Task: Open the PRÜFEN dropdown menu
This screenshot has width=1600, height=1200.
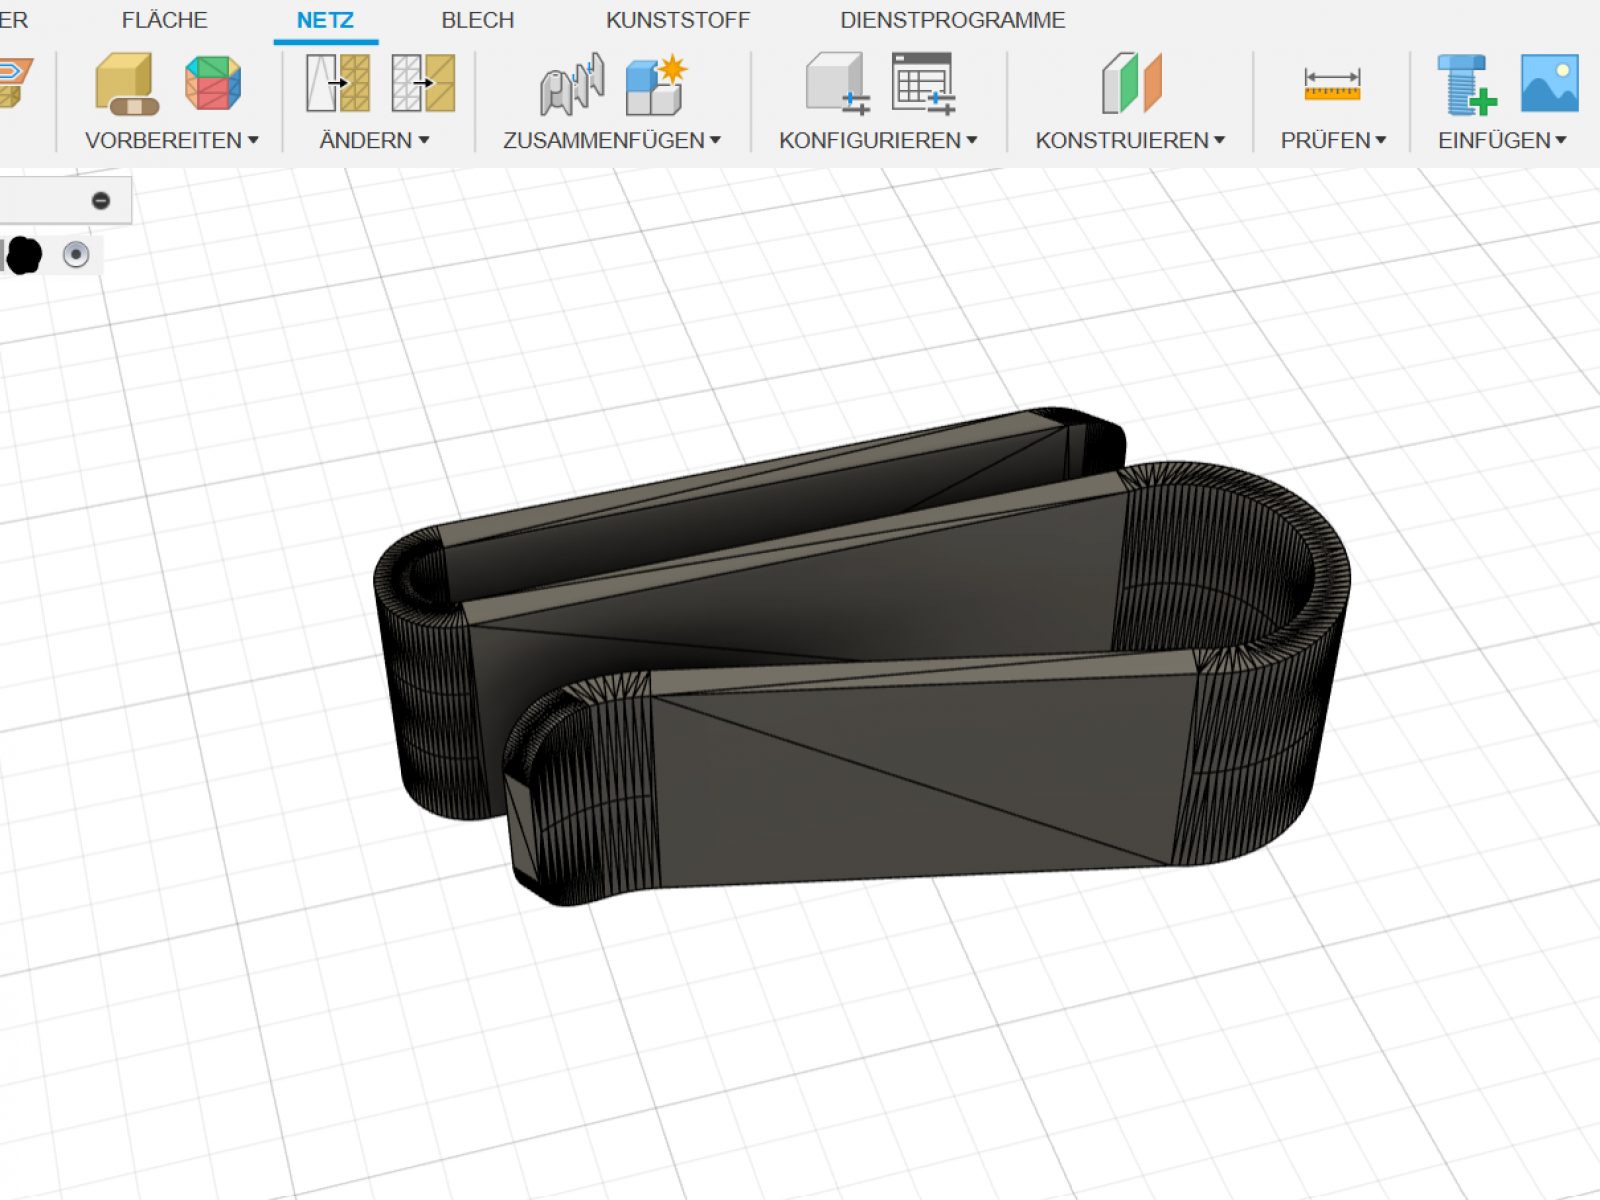Action: [x=1333, y=140]
